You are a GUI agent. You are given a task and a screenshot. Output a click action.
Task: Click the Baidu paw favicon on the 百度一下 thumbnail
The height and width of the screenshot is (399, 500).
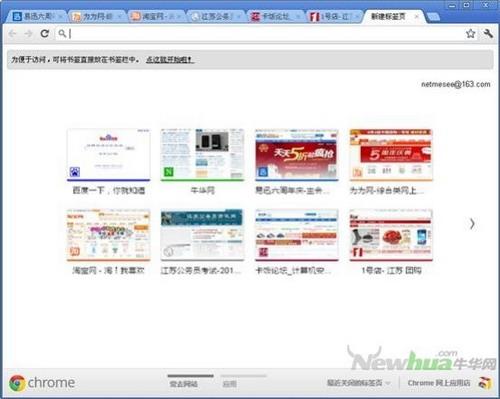75,172
